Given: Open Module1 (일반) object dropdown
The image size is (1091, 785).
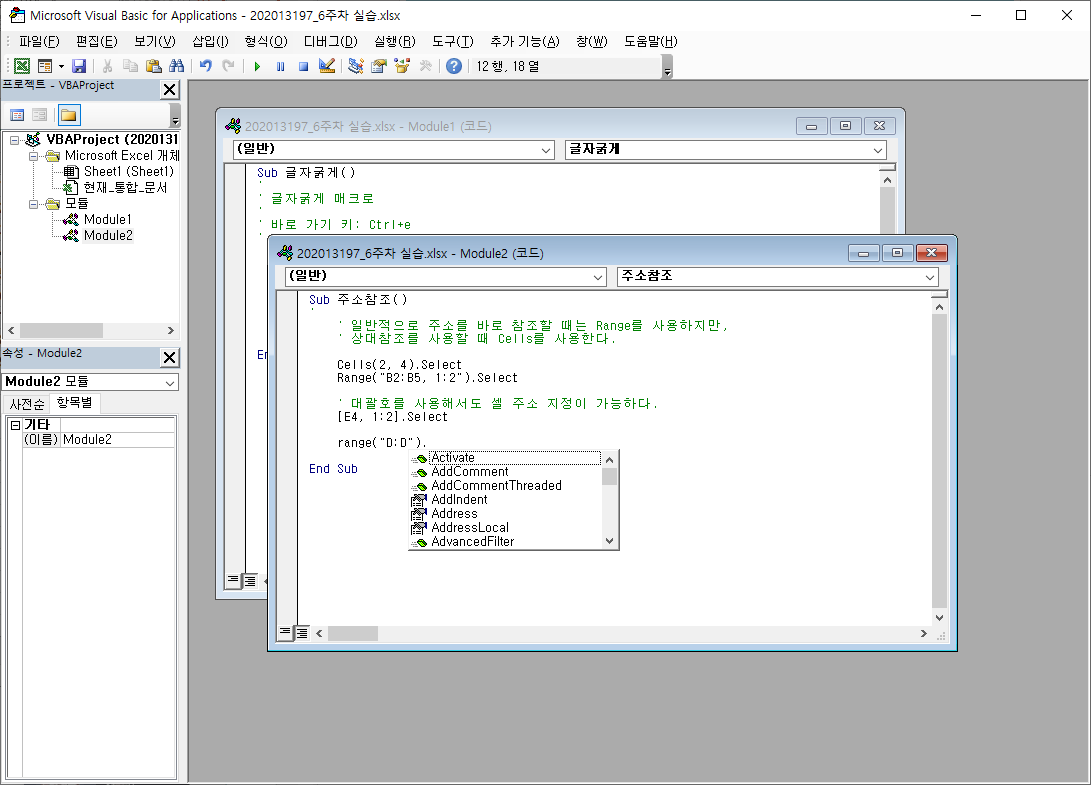Looking at the screenshot, I should point(546,150).
